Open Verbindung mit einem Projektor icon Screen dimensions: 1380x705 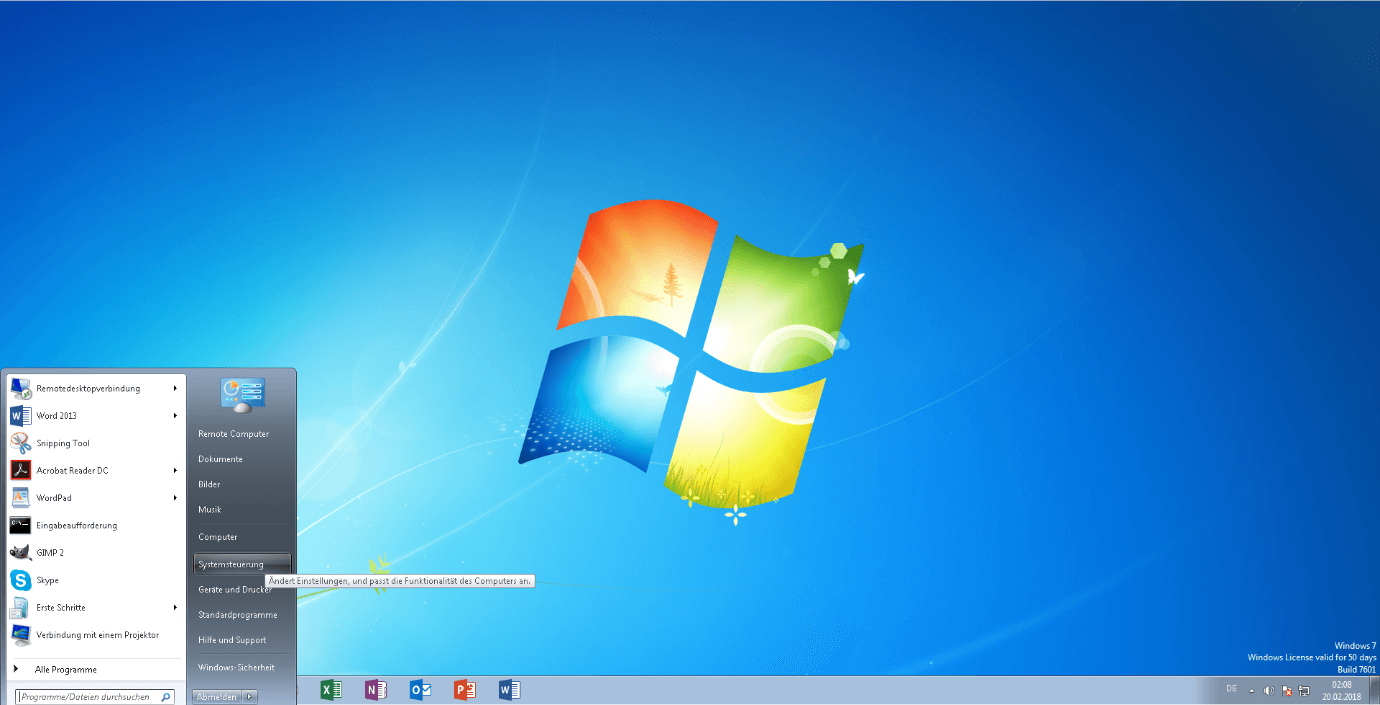point(21,635)
